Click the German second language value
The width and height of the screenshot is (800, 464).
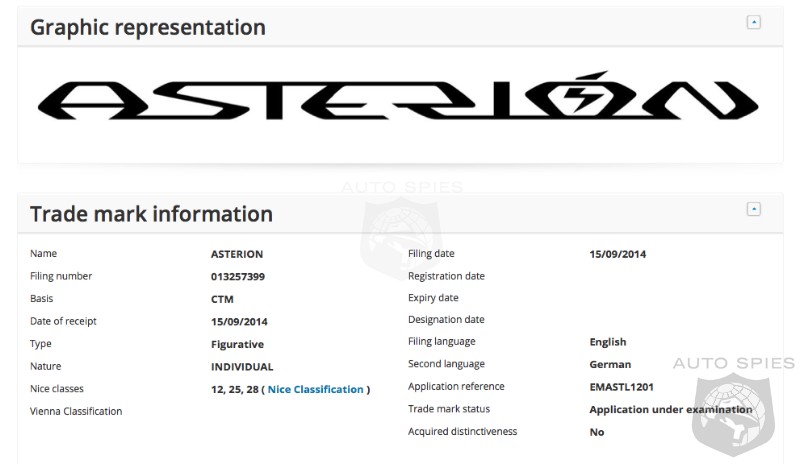point(610,365)
